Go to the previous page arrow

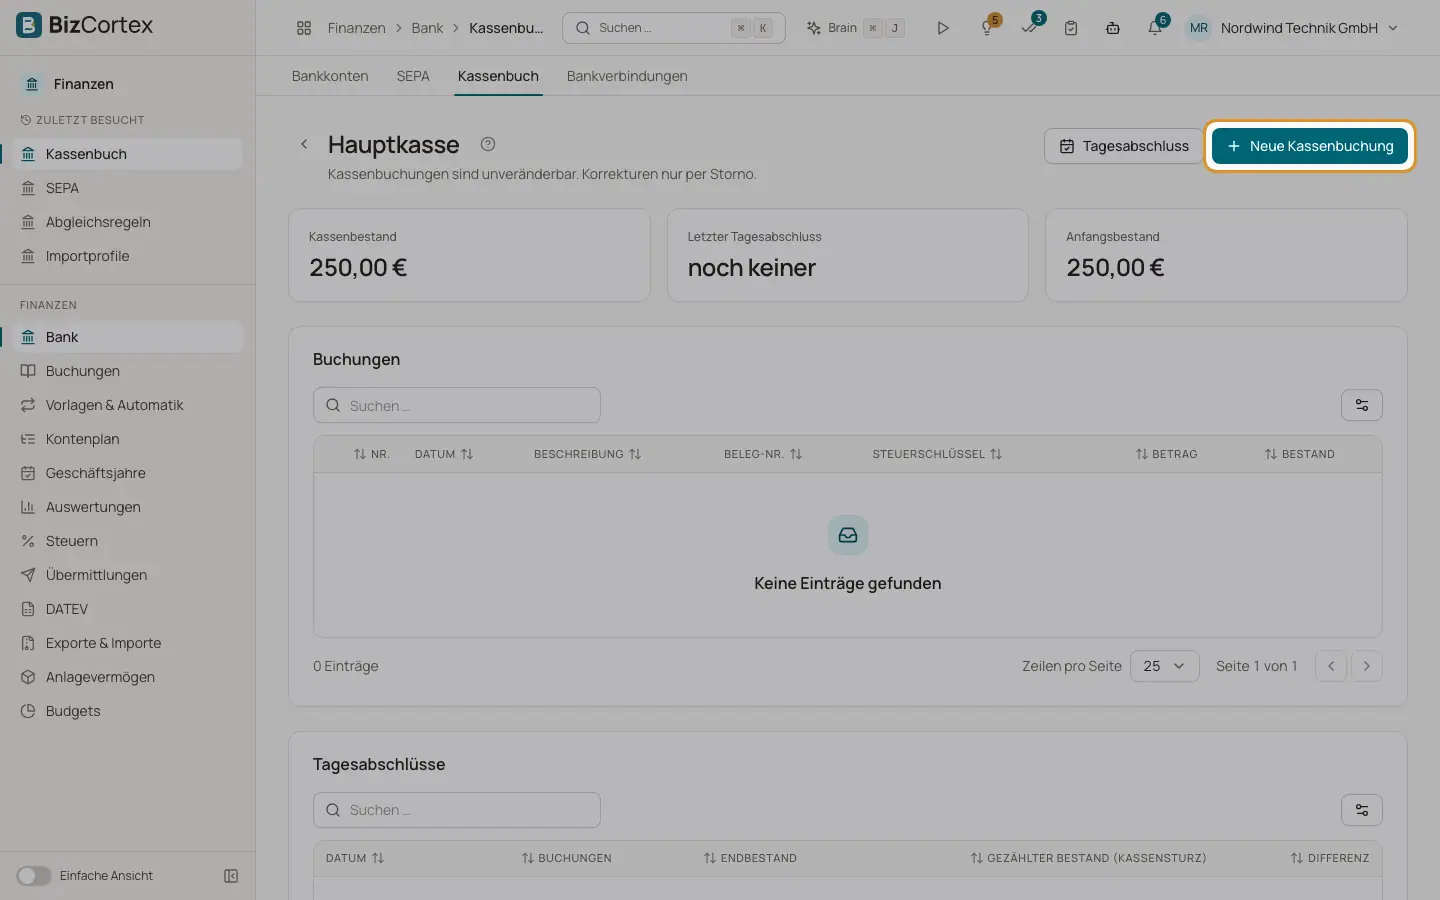[x=1331, y=666]
